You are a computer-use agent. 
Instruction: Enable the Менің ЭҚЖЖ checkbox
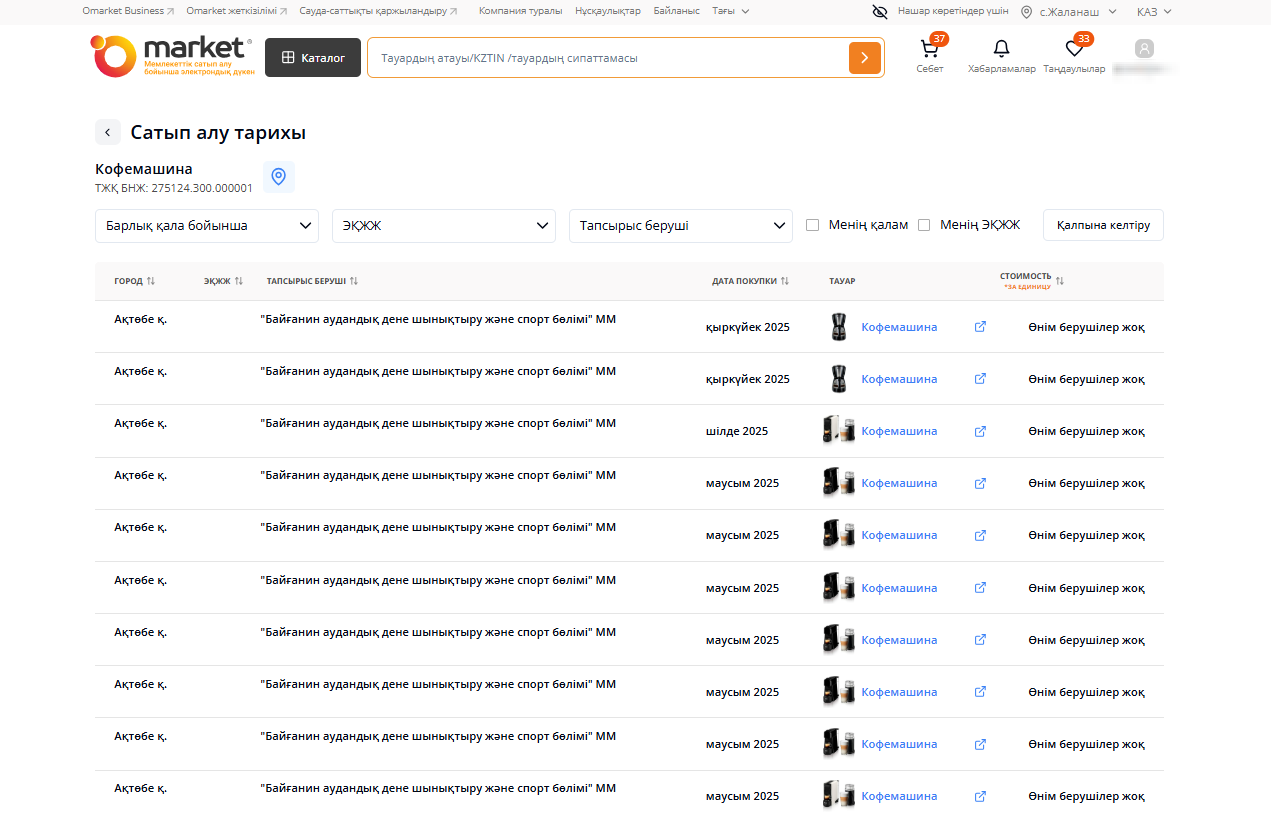[x=924, y=225]
